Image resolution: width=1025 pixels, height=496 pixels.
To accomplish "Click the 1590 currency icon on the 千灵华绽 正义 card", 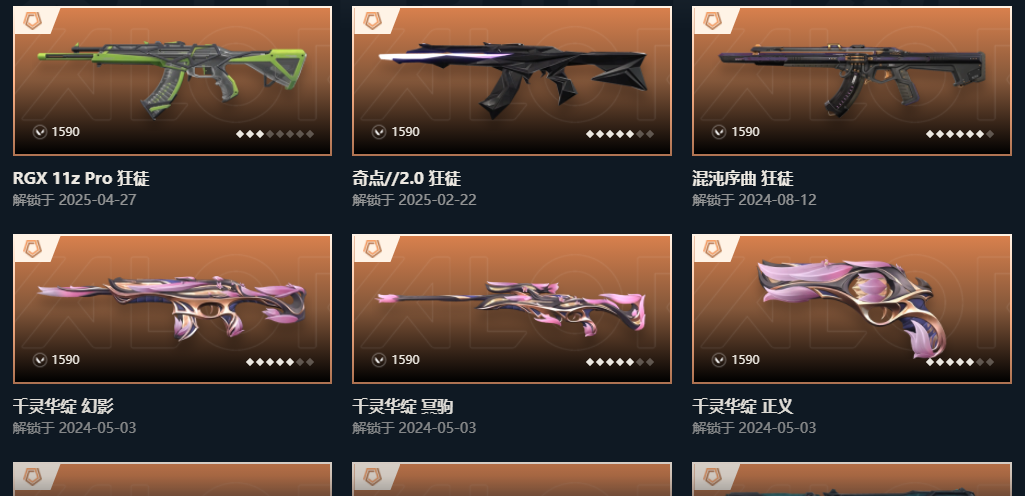I will click(x=719, y=360).
